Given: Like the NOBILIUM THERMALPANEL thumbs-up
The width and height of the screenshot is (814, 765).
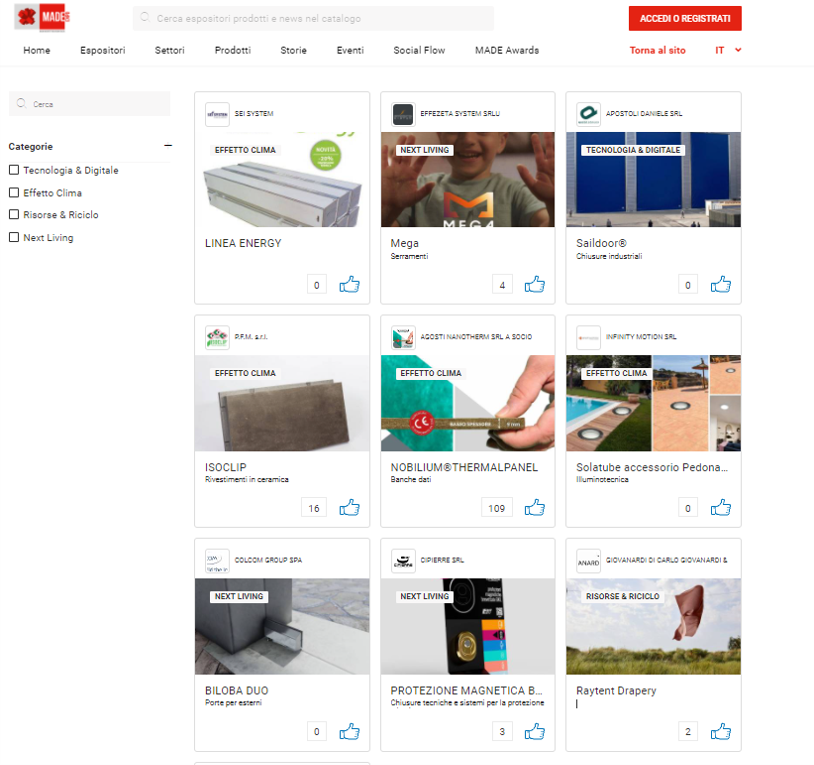Looking at the screenshot, I should (x=535, y=508).
